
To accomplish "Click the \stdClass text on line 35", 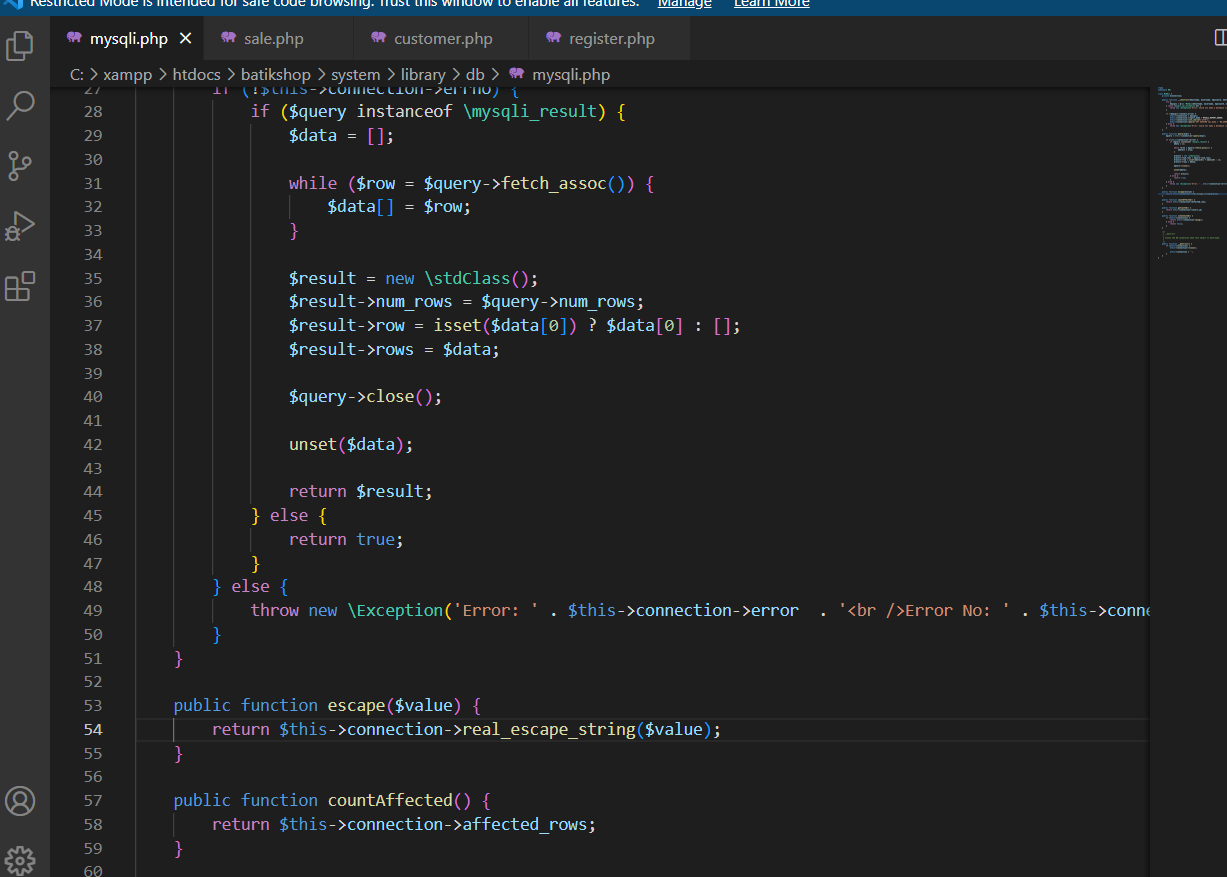I will 466,278.
